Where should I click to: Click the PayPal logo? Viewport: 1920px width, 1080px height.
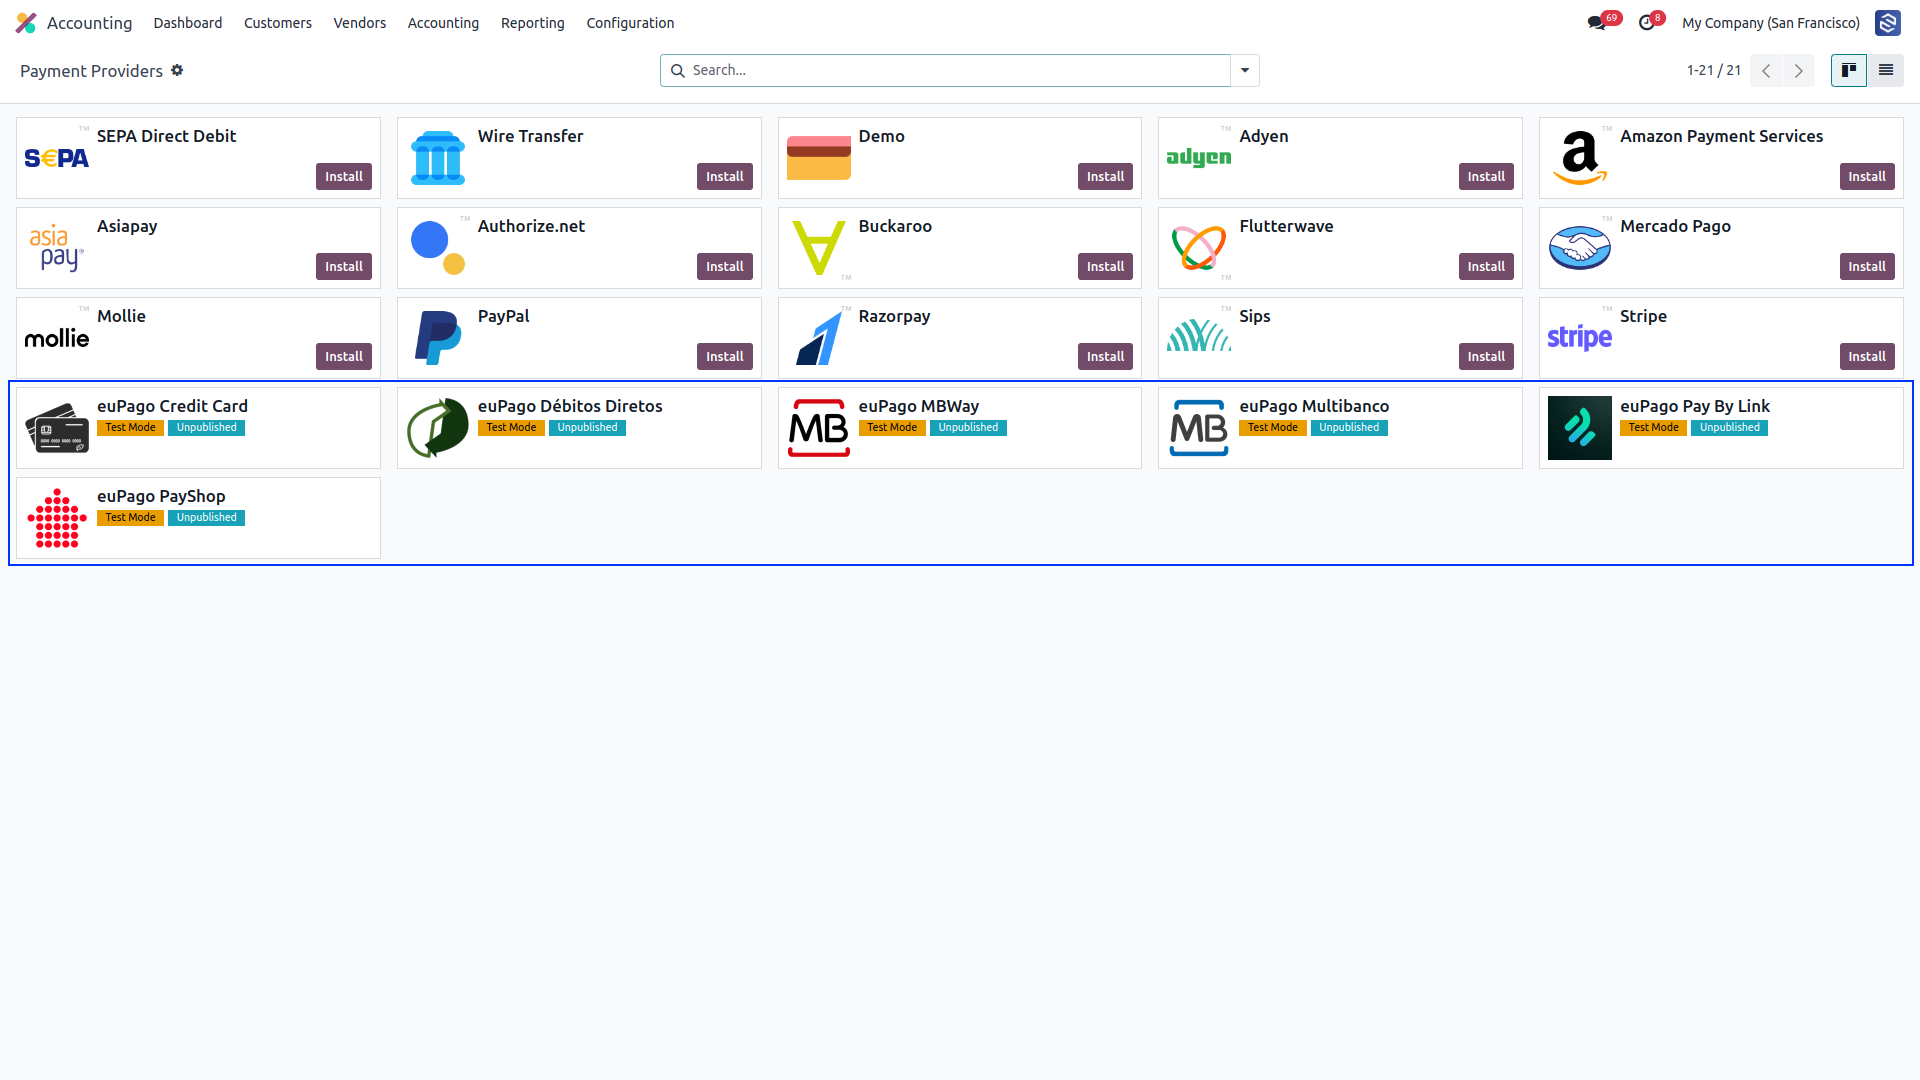[x=438, y=338]
